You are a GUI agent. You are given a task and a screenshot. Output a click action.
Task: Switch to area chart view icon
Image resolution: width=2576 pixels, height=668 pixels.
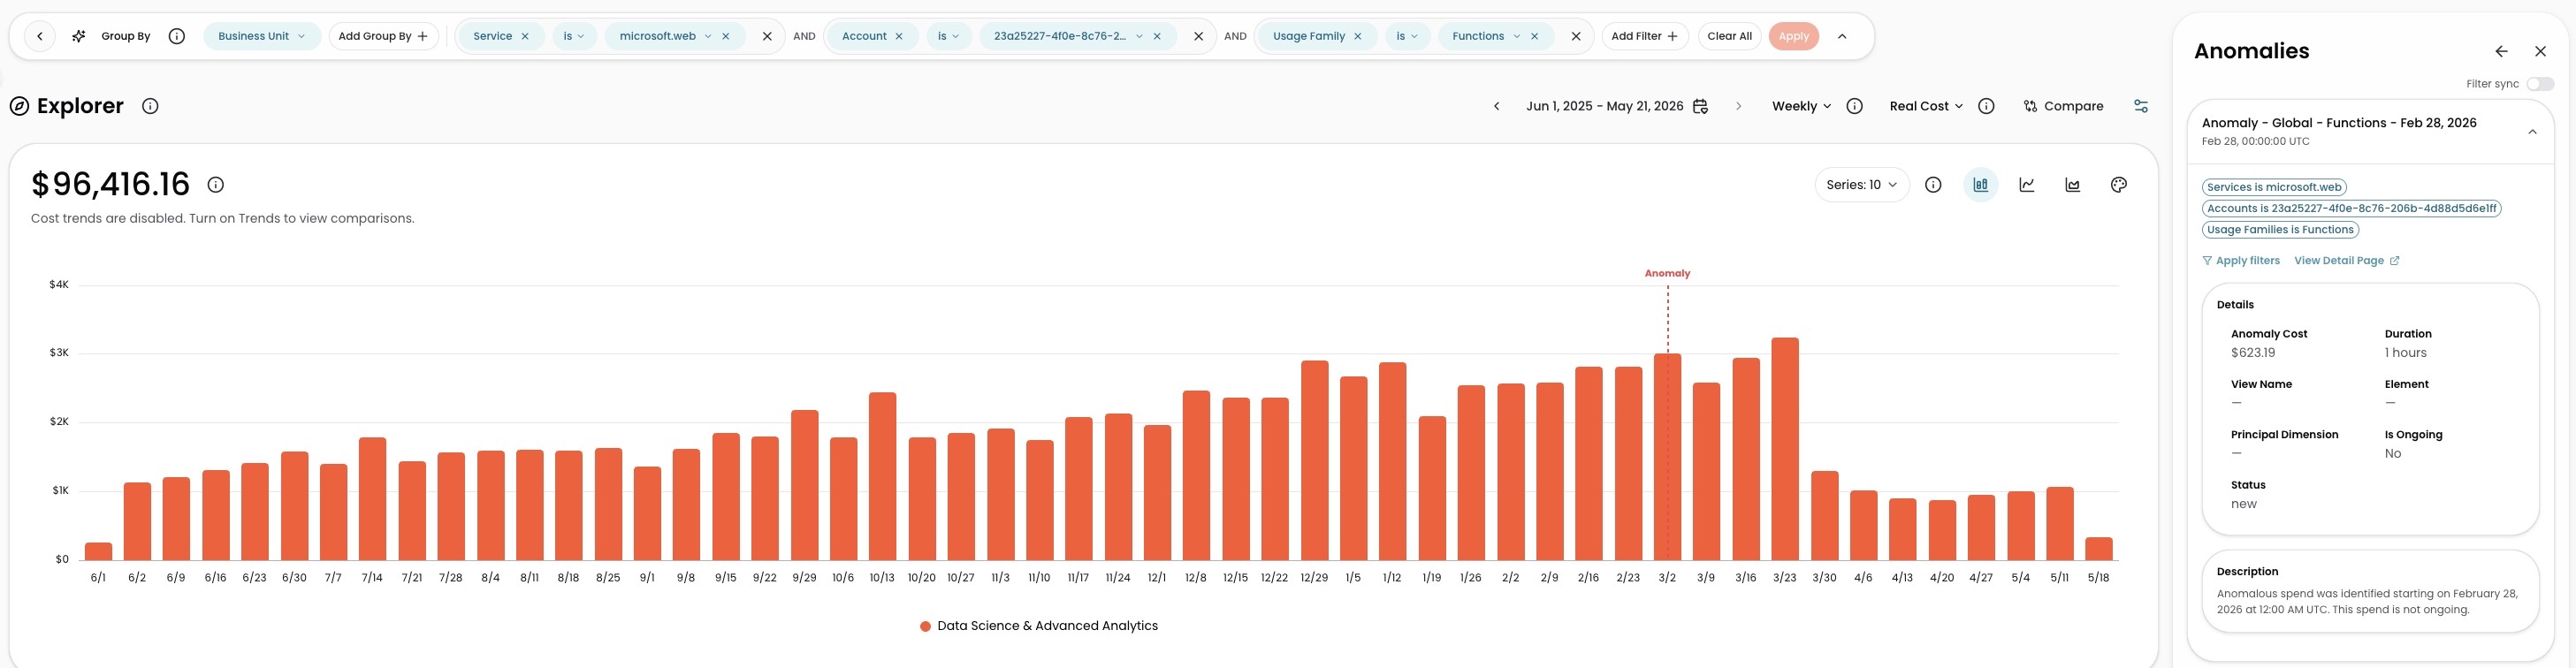tap(2073, 185)
